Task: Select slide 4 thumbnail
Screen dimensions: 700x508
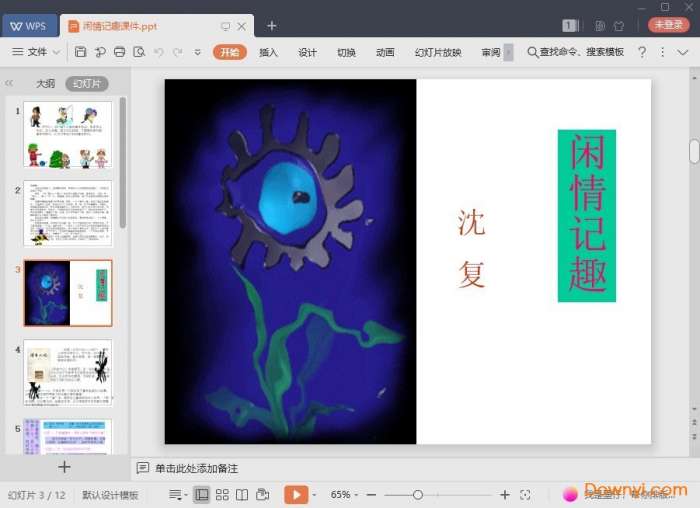Action: (x=68, y=372)
